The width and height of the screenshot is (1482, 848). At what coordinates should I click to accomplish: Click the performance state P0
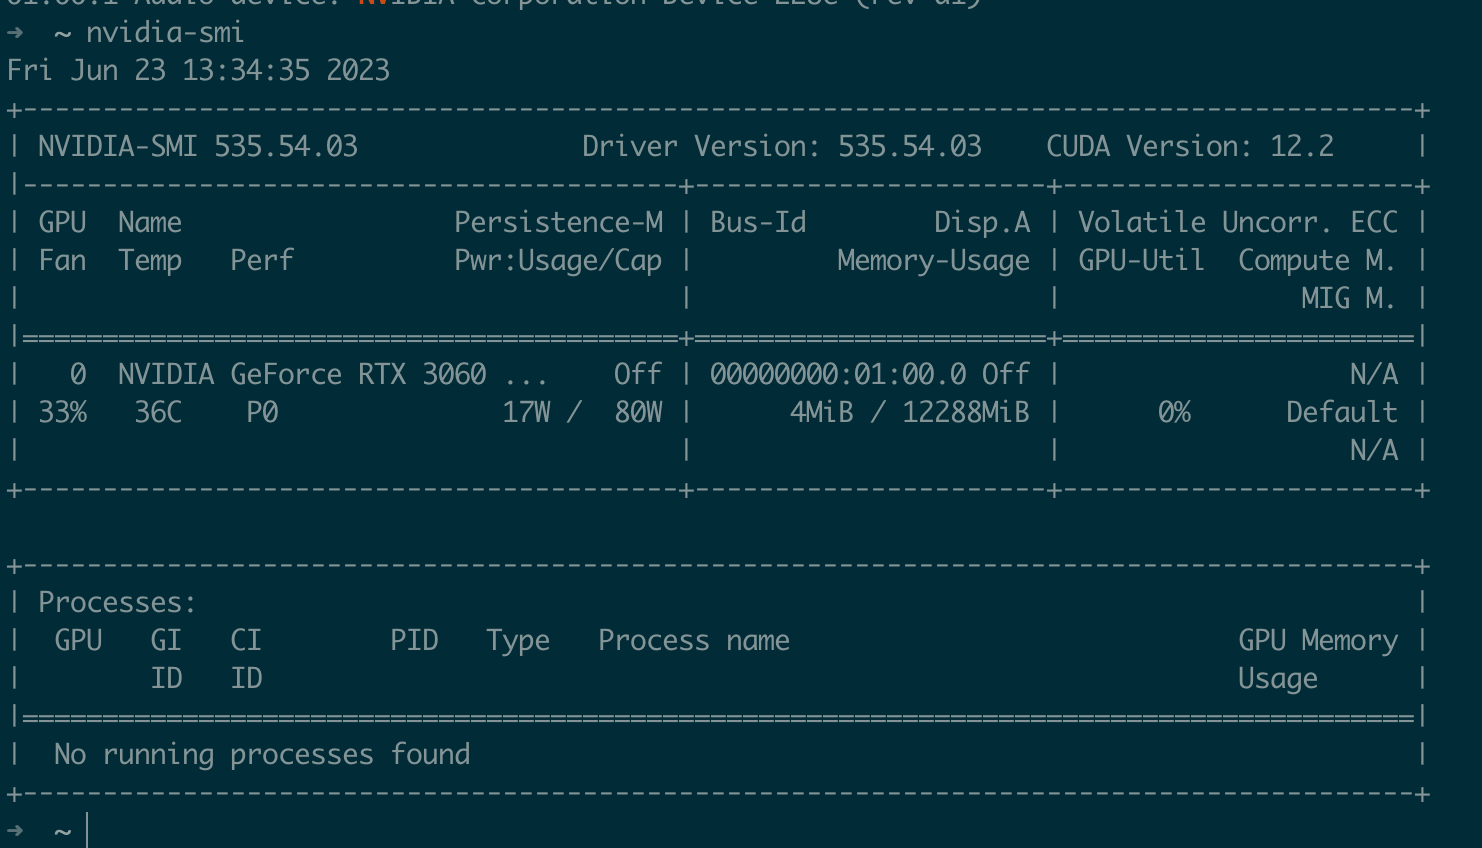262,413
